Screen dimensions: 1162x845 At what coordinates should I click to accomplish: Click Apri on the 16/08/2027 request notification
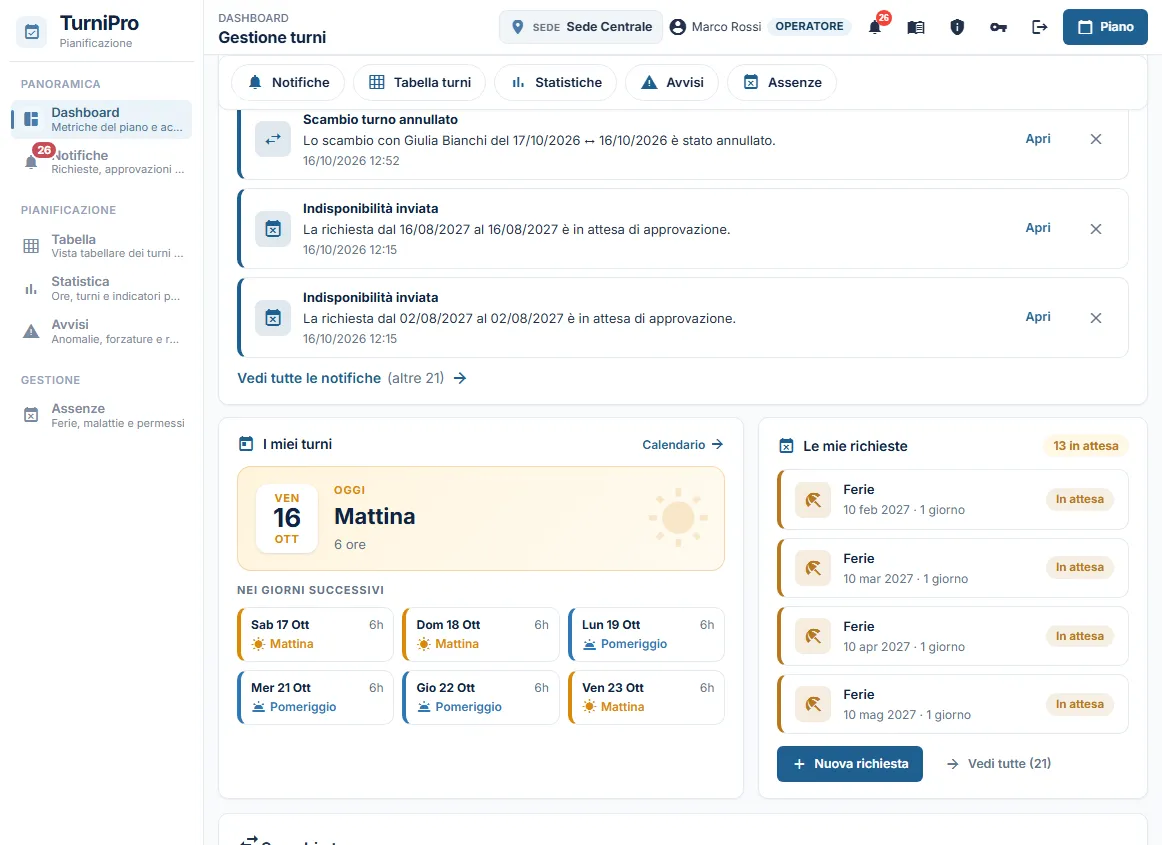coord(1038,228)
